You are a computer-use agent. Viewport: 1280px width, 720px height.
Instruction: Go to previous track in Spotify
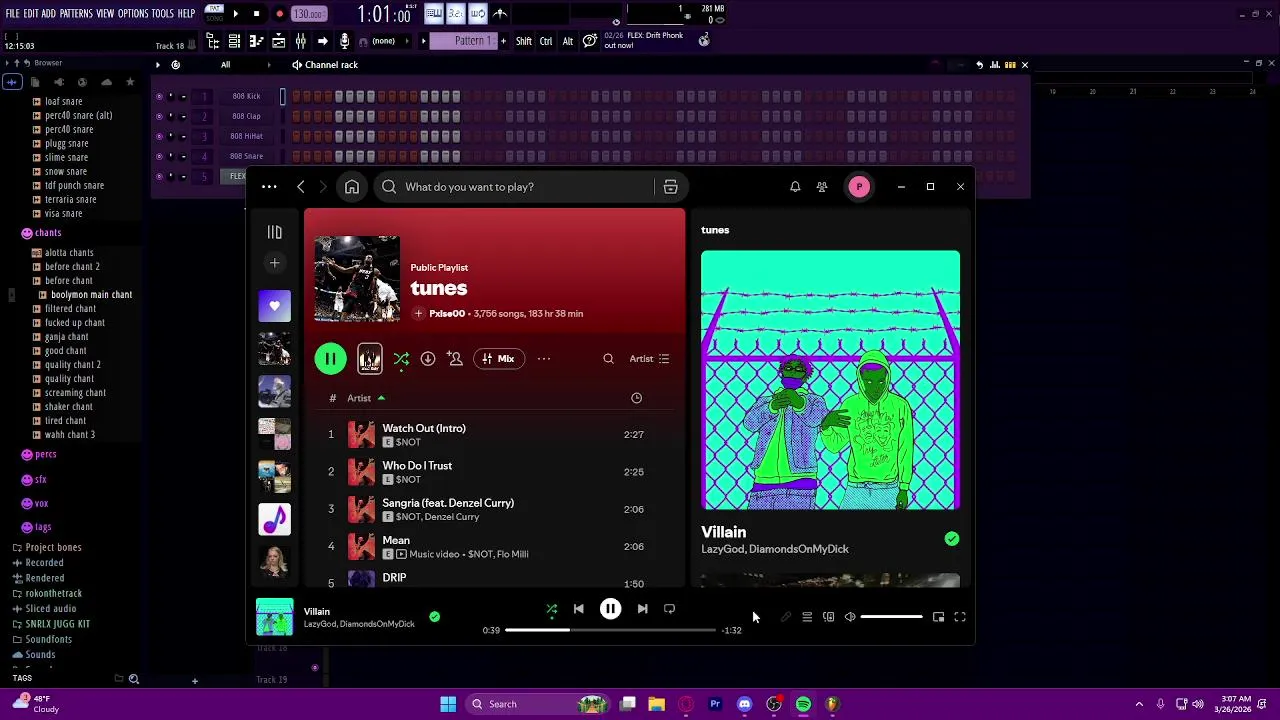tap(578, 608)
